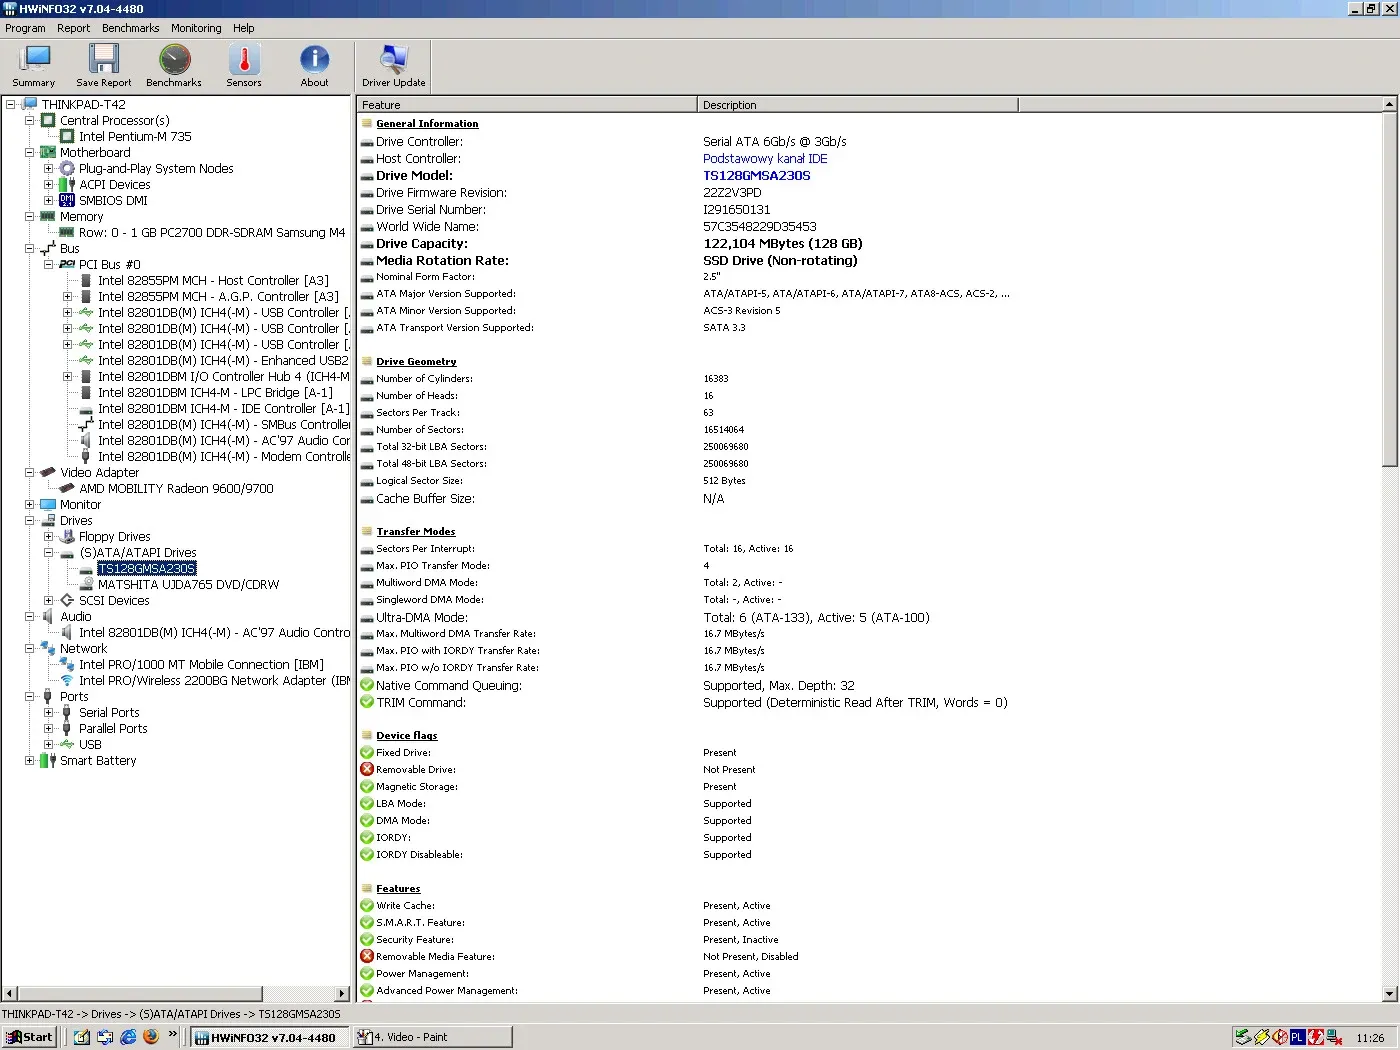Click the HWiNFO32 taskbar button
The height and width of the screenshot is (1050, 1400).
click(270, 1037)
